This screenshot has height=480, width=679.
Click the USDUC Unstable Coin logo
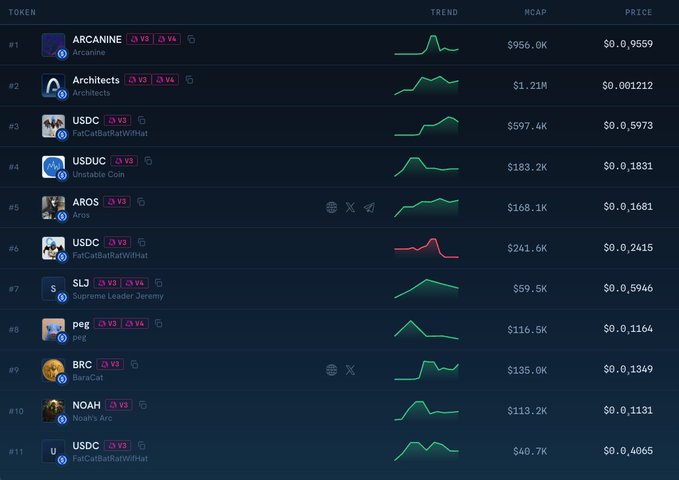53,167
